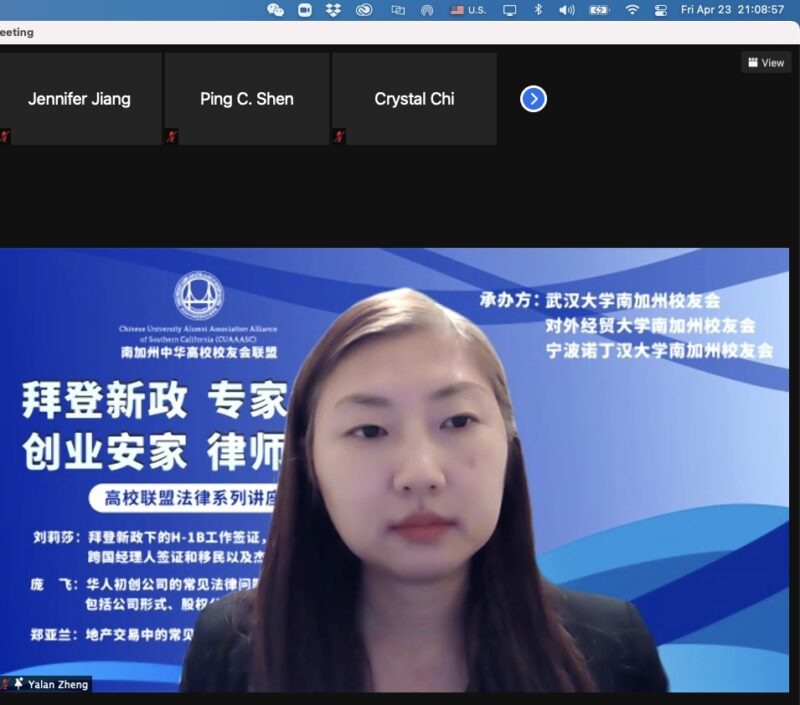Open the Wi-Fi status menu
The image size is (800, 705).
[632, 10]
